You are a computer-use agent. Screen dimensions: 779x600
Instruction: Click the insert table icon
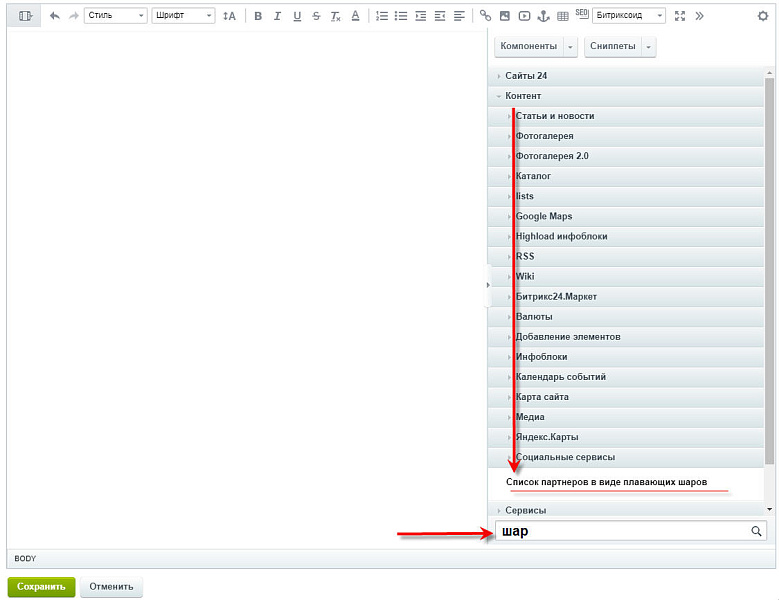coord(563,16)
